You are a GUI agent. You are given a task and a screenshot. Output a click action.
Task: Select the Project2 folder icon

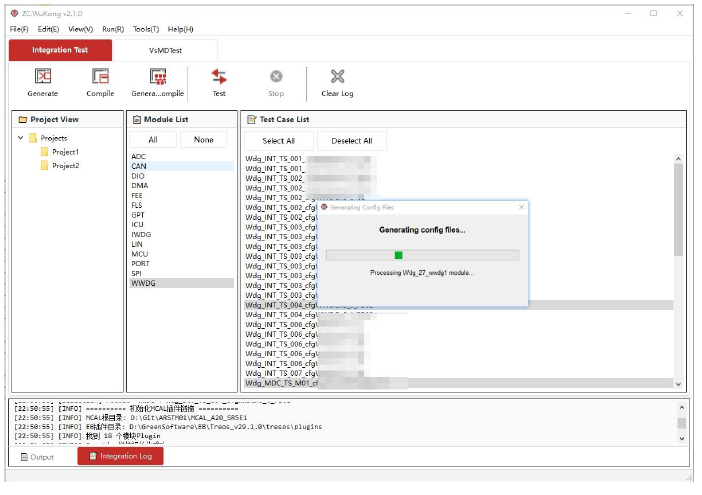(x=45, y=166)
